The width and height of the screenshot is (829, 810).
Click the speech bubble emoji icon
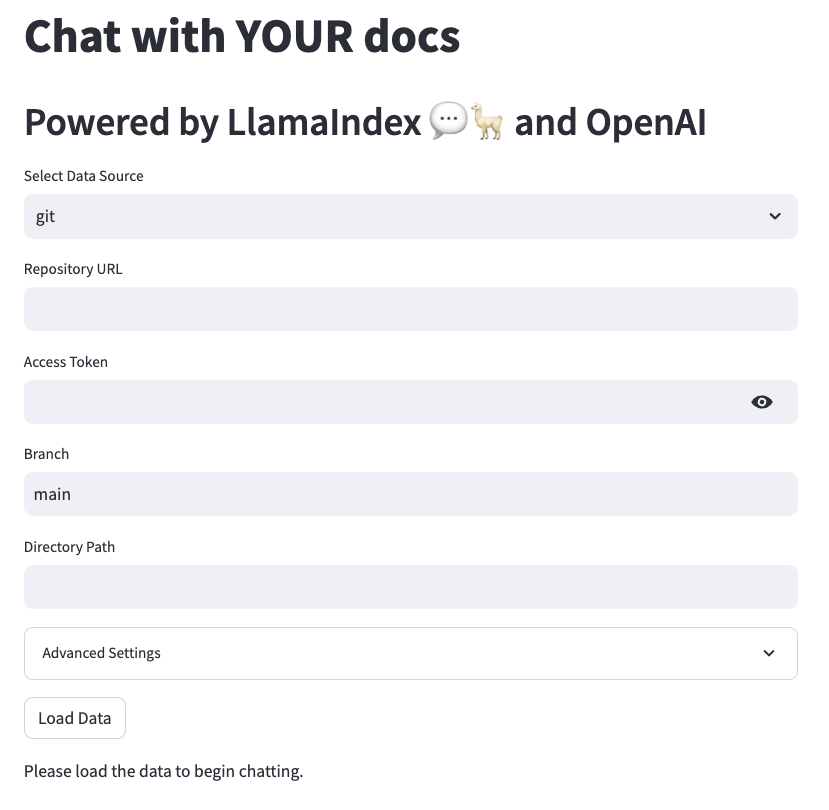tap(447, 122)
